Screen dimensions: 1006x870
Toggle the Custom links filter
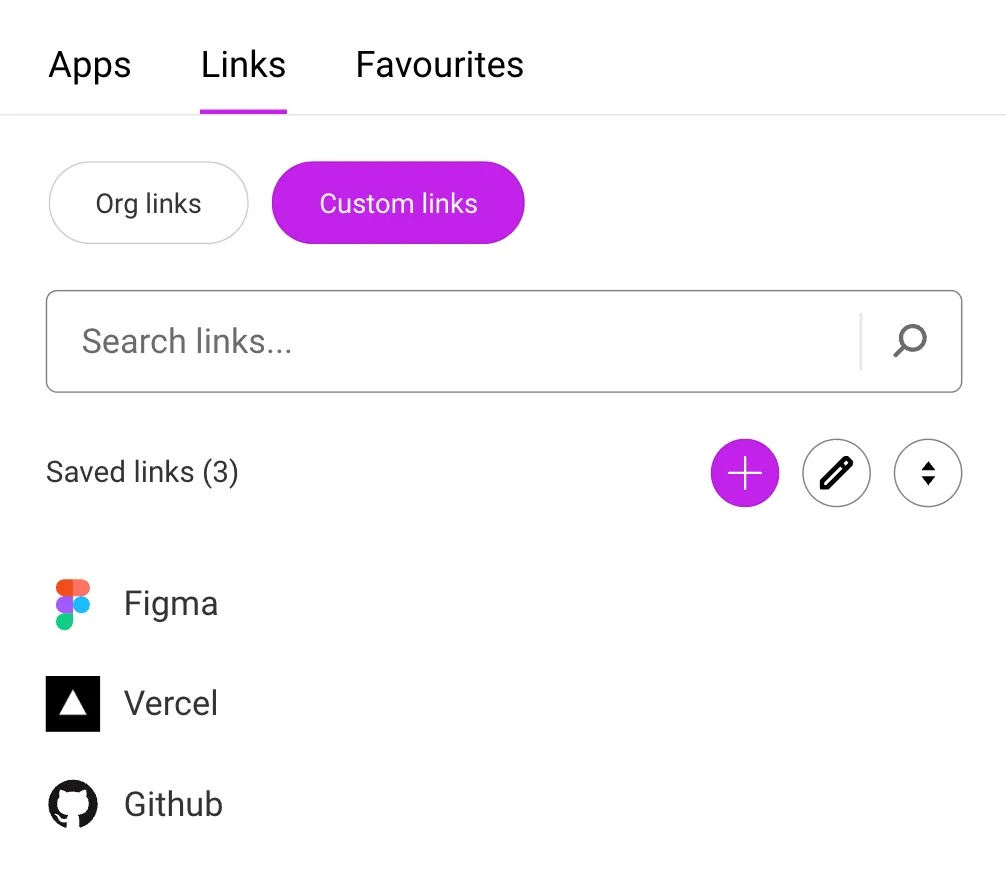(x=397, y=203)
